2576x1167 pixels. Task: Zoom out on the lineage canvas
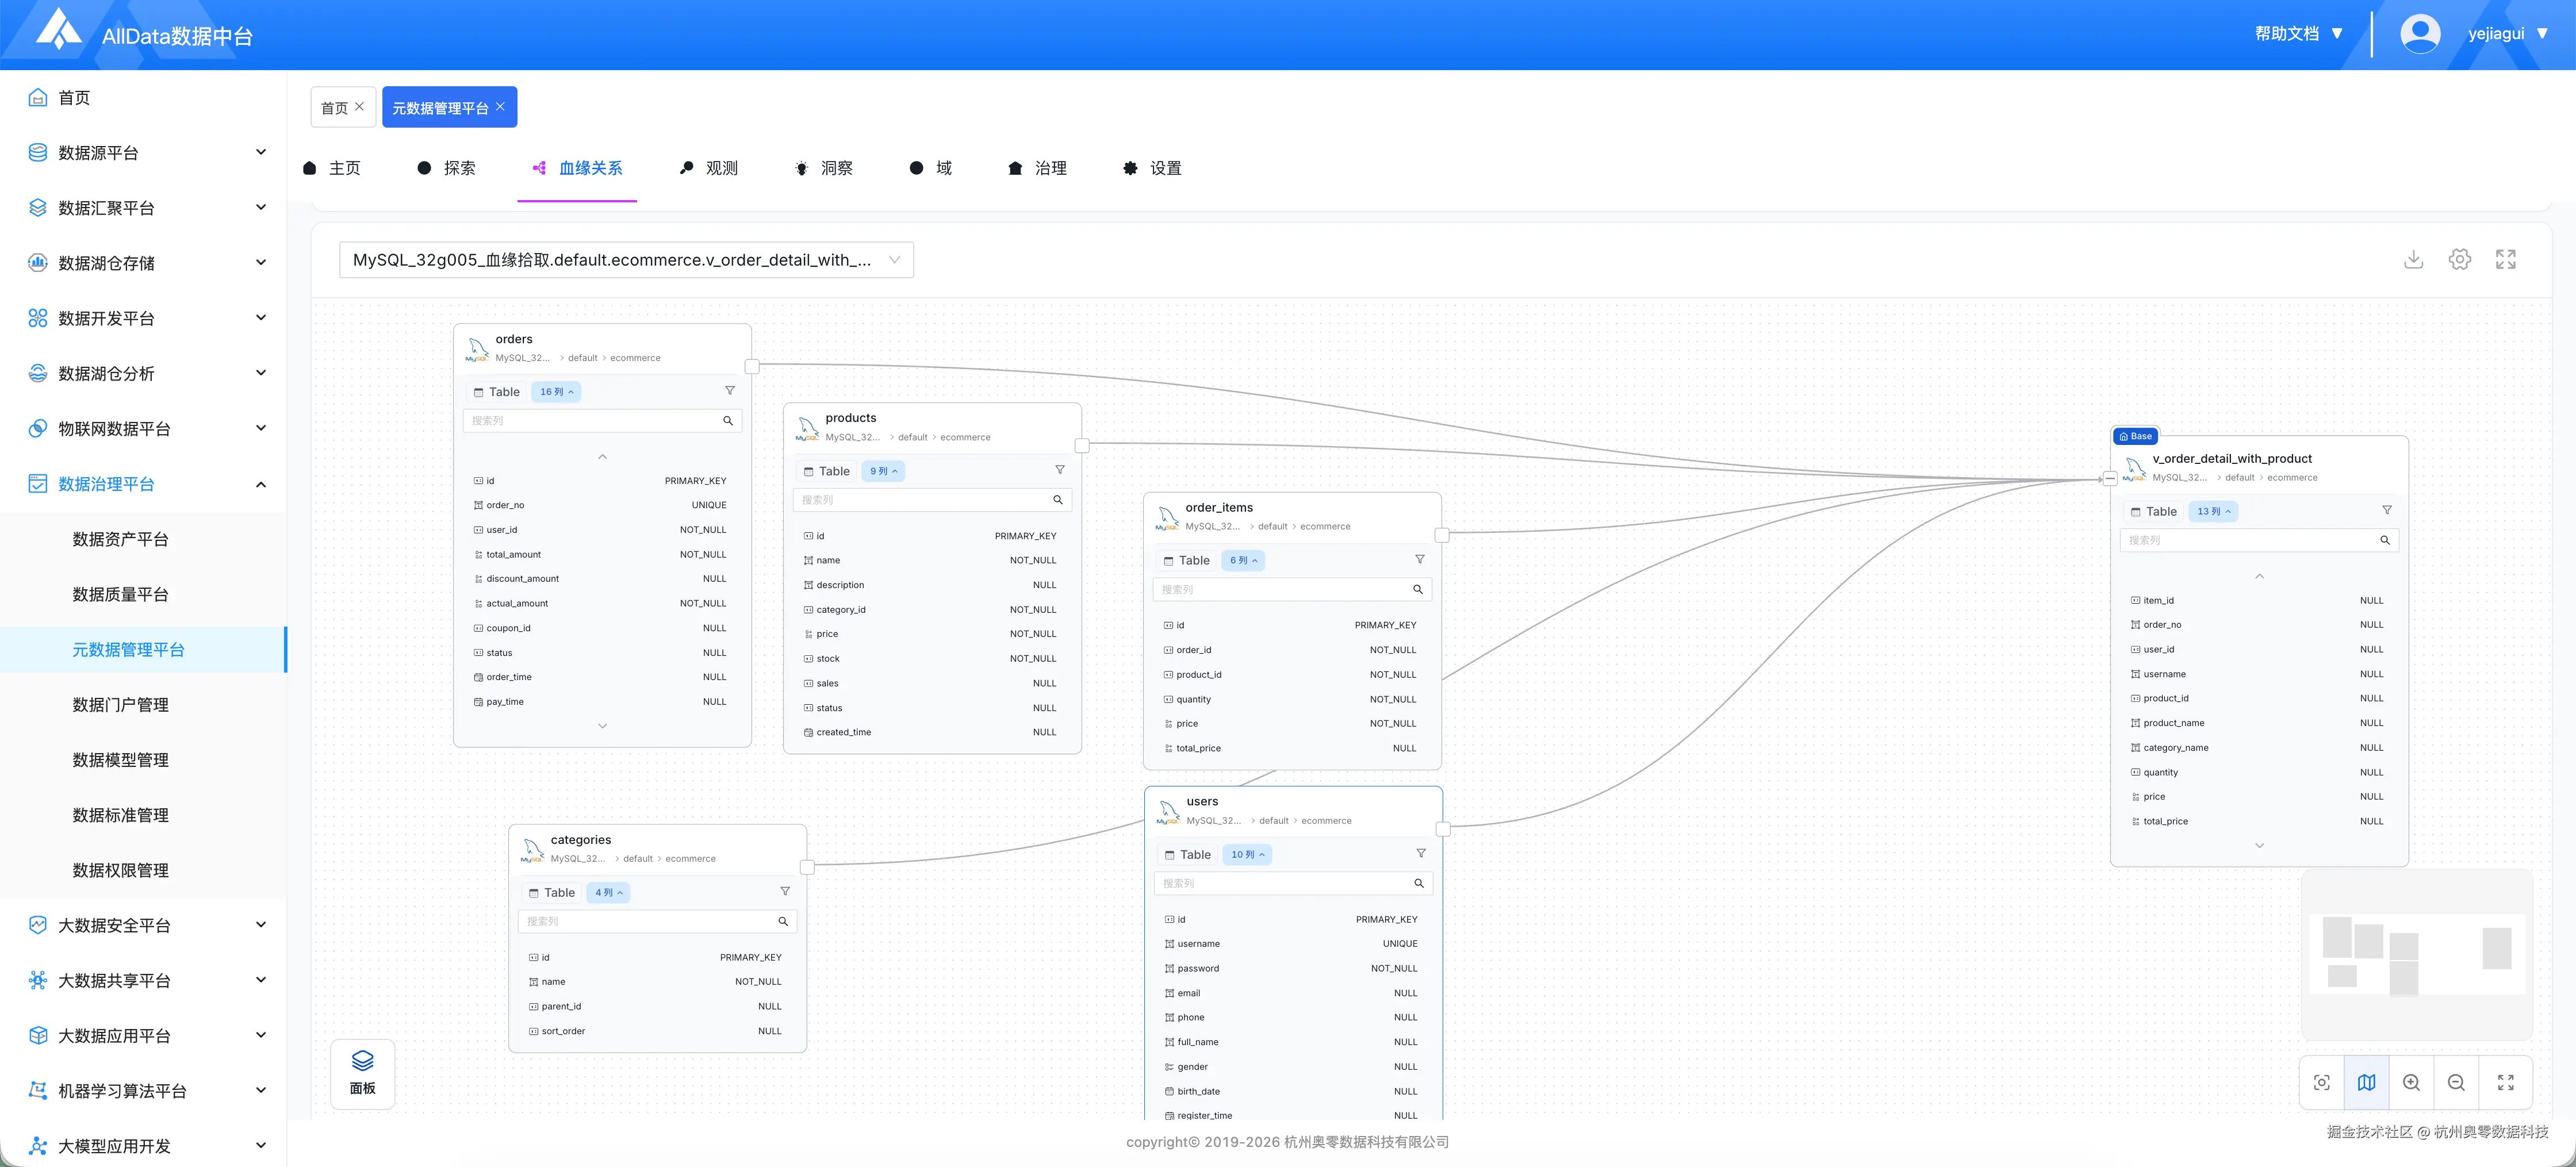coord(2456,1082)
